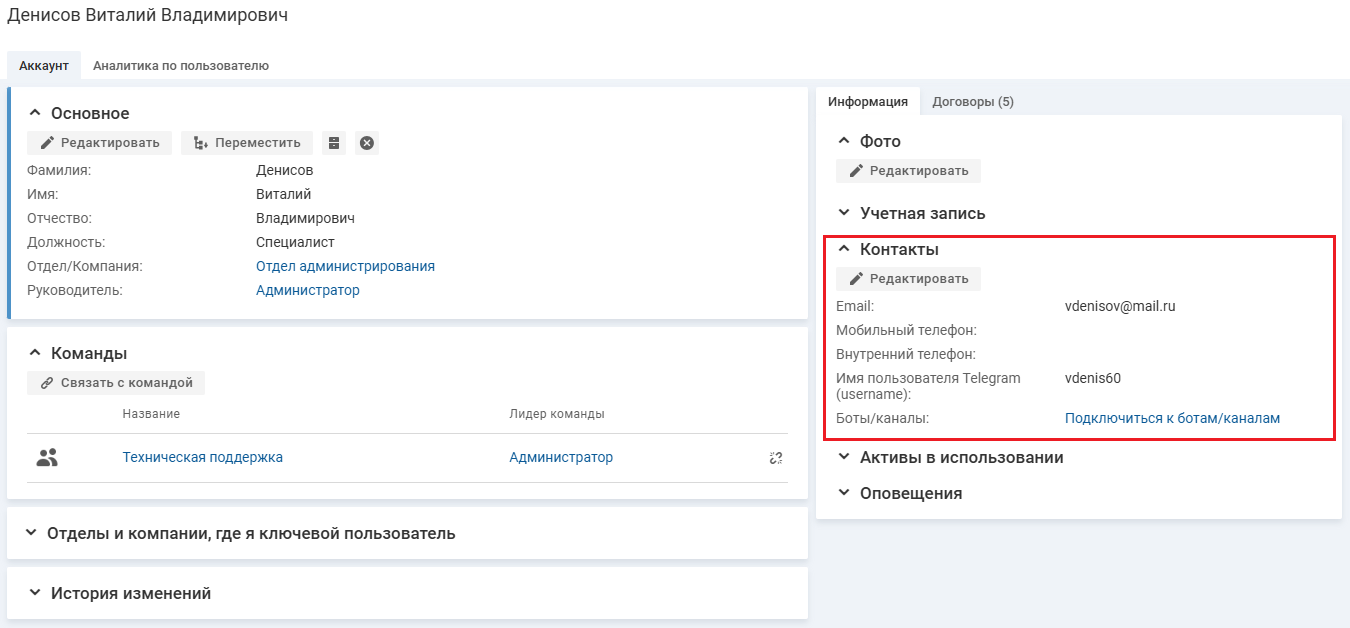
Task: Expand the Активы в использовании section
Action: (843, 457)
